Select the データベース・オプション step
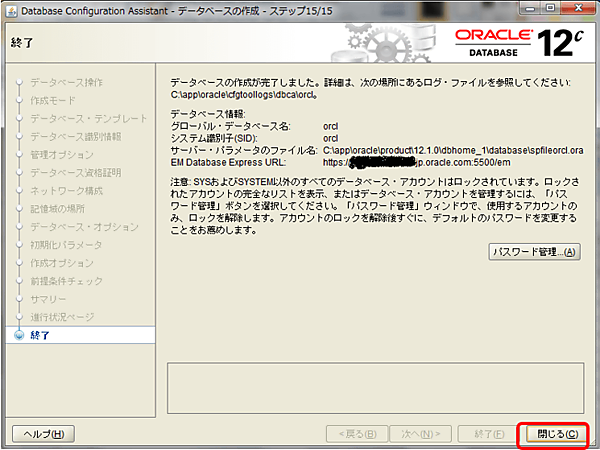This screenshot has height=450, width=600. click(84, 227)
